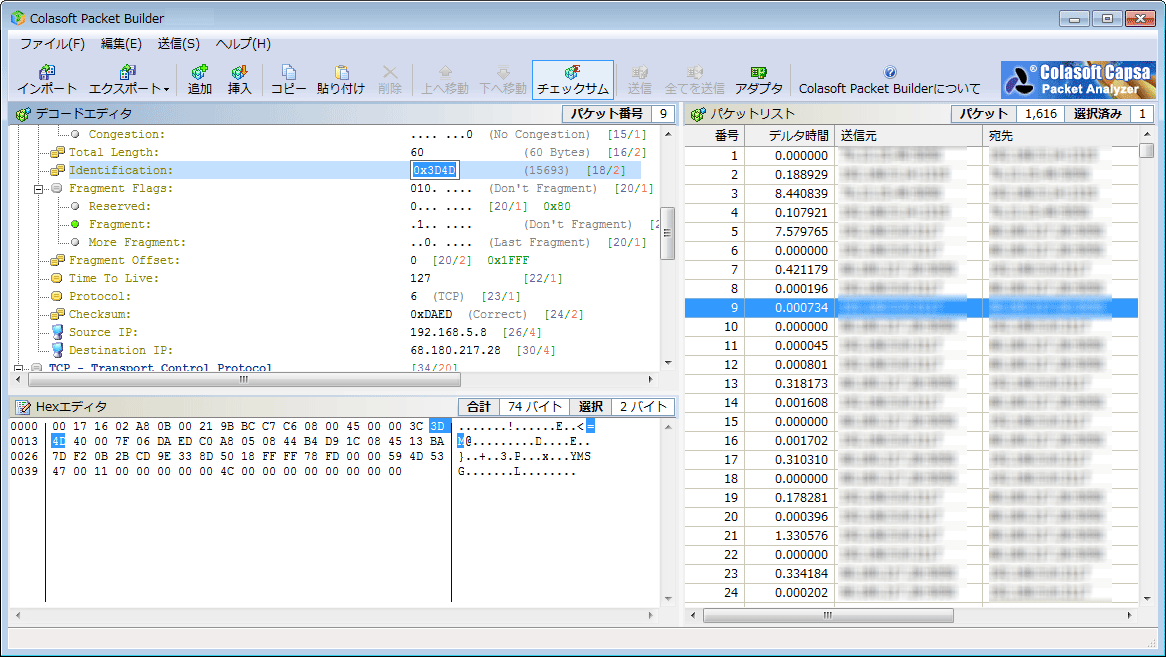The image size is (1166, 657).
Task: Click the Colasoft Capsa Packet Analyzer banner
Action: [x=1078, y=79]
